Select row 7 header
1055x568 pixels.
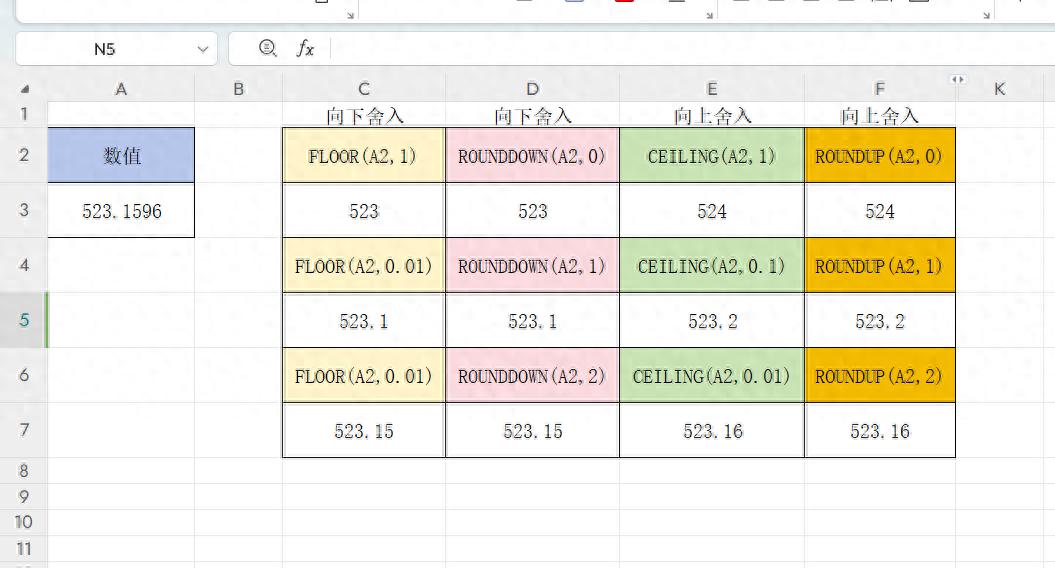tap(24, 430)
